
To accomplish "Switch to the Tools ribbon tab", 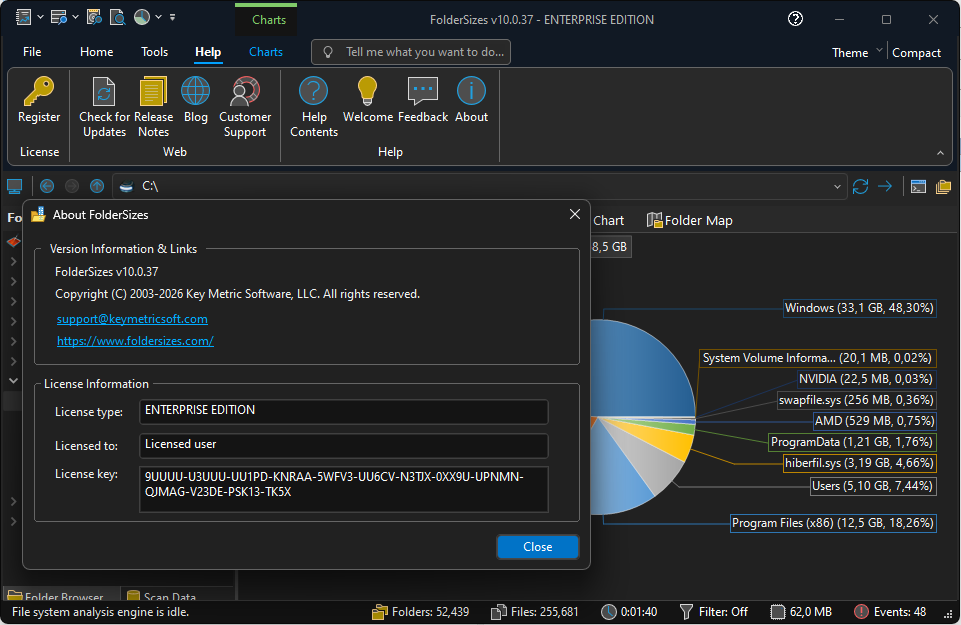I will click(x=154, y=52).
